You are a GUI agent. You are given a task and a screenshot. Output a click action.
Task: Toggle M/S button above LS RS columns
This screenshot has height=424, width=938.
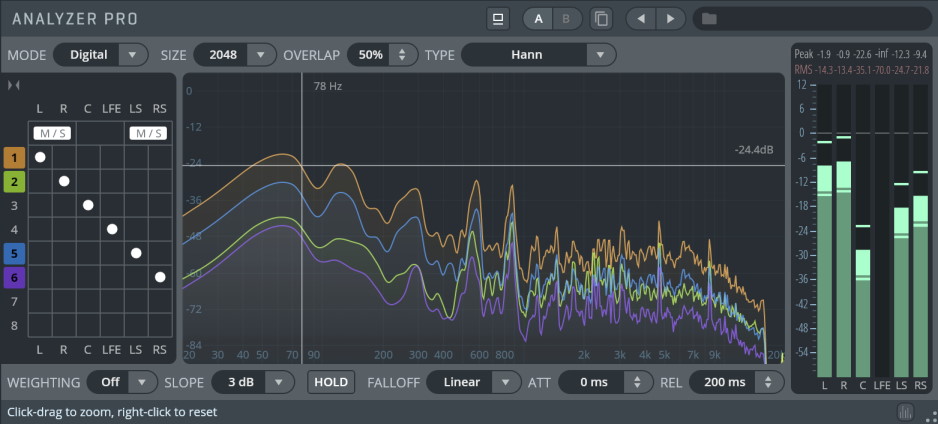148,133
